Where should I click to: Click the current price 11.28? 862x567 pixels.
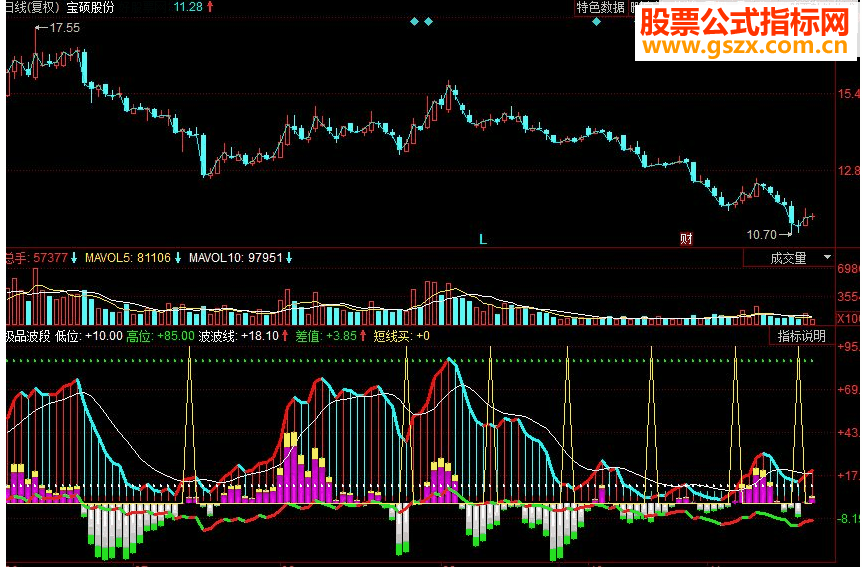(188, 7)
